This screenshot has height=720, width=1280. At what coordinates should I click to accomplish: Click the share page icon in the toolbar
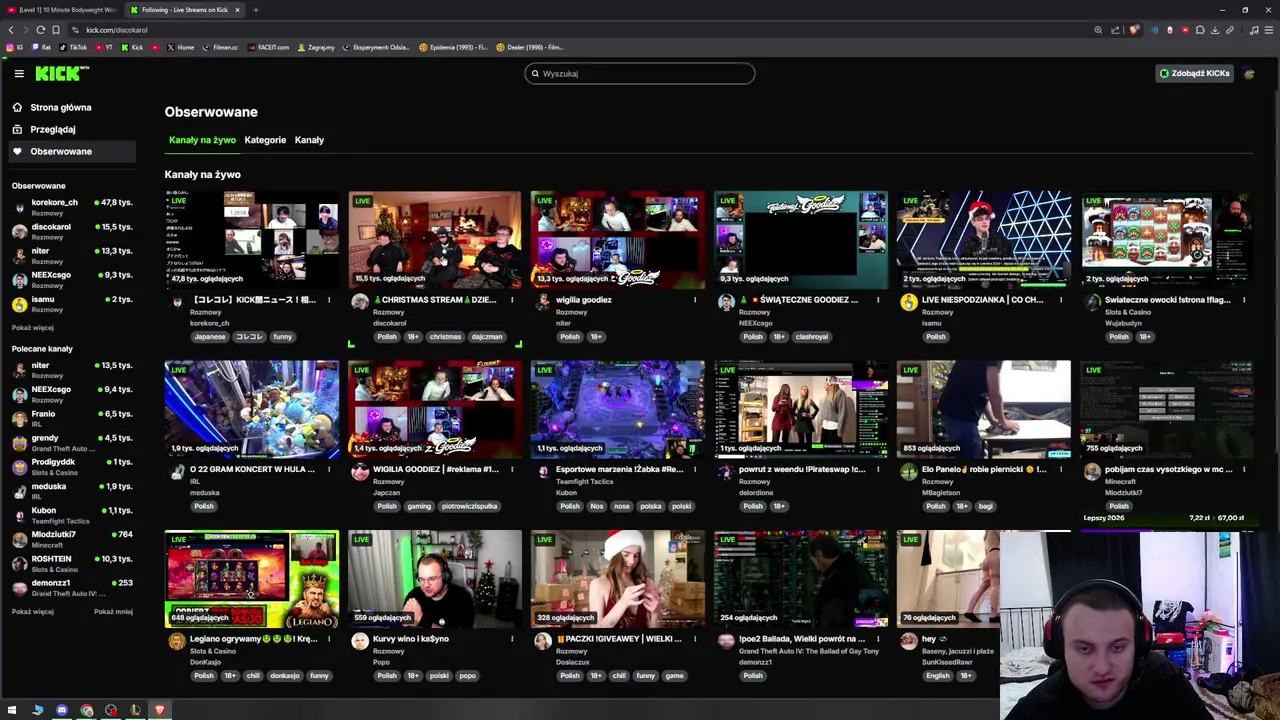[1115, 30]
